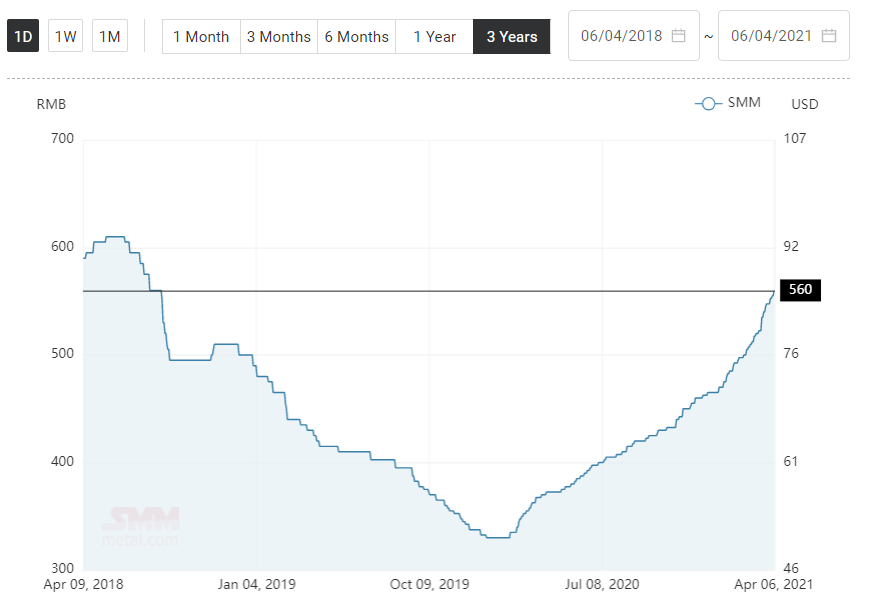Click the Oct 09, 2019 axis label

(x=429, y=585)
